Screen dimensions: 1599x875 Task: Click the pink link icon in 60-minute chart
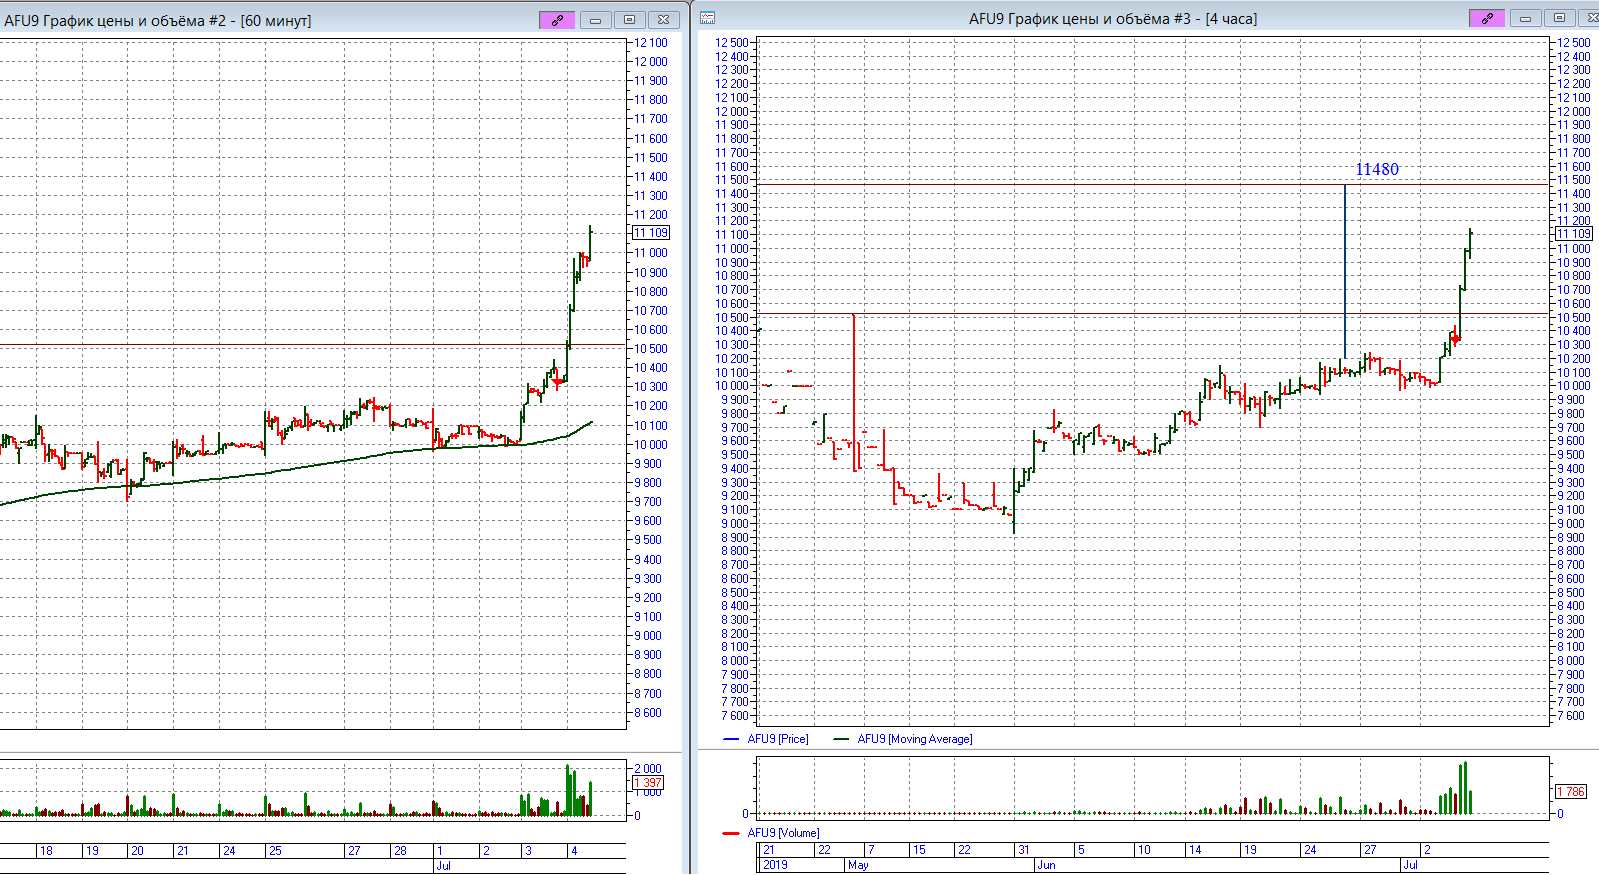point(557,20)
